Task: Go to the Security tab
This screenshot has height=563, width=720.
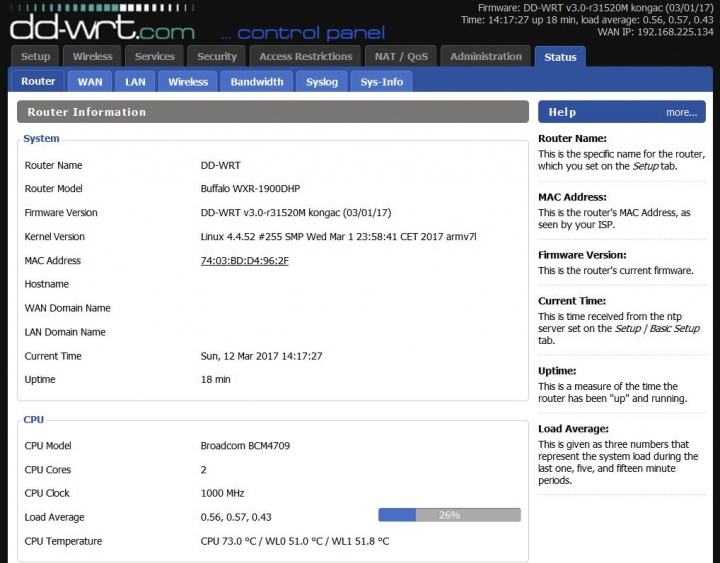Action: pyautogui.click(x=217, y=56)
